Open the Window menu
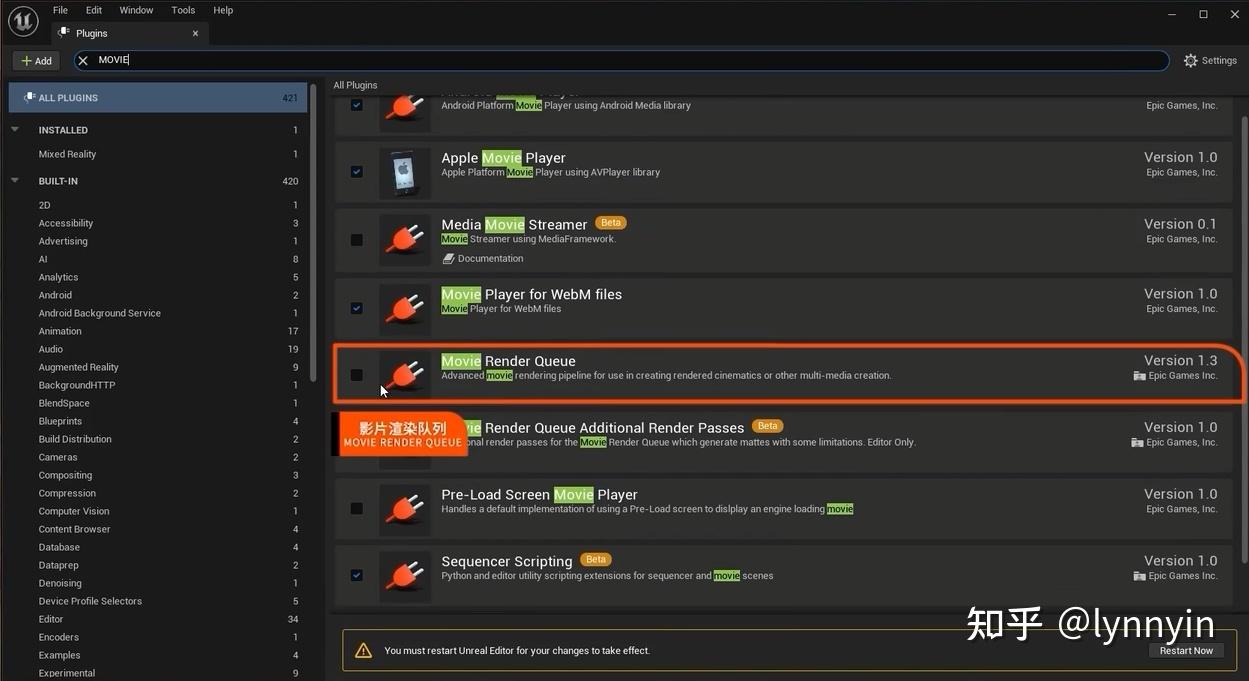1249x681 pixels. pyautogui.click(x=136, y=10)
